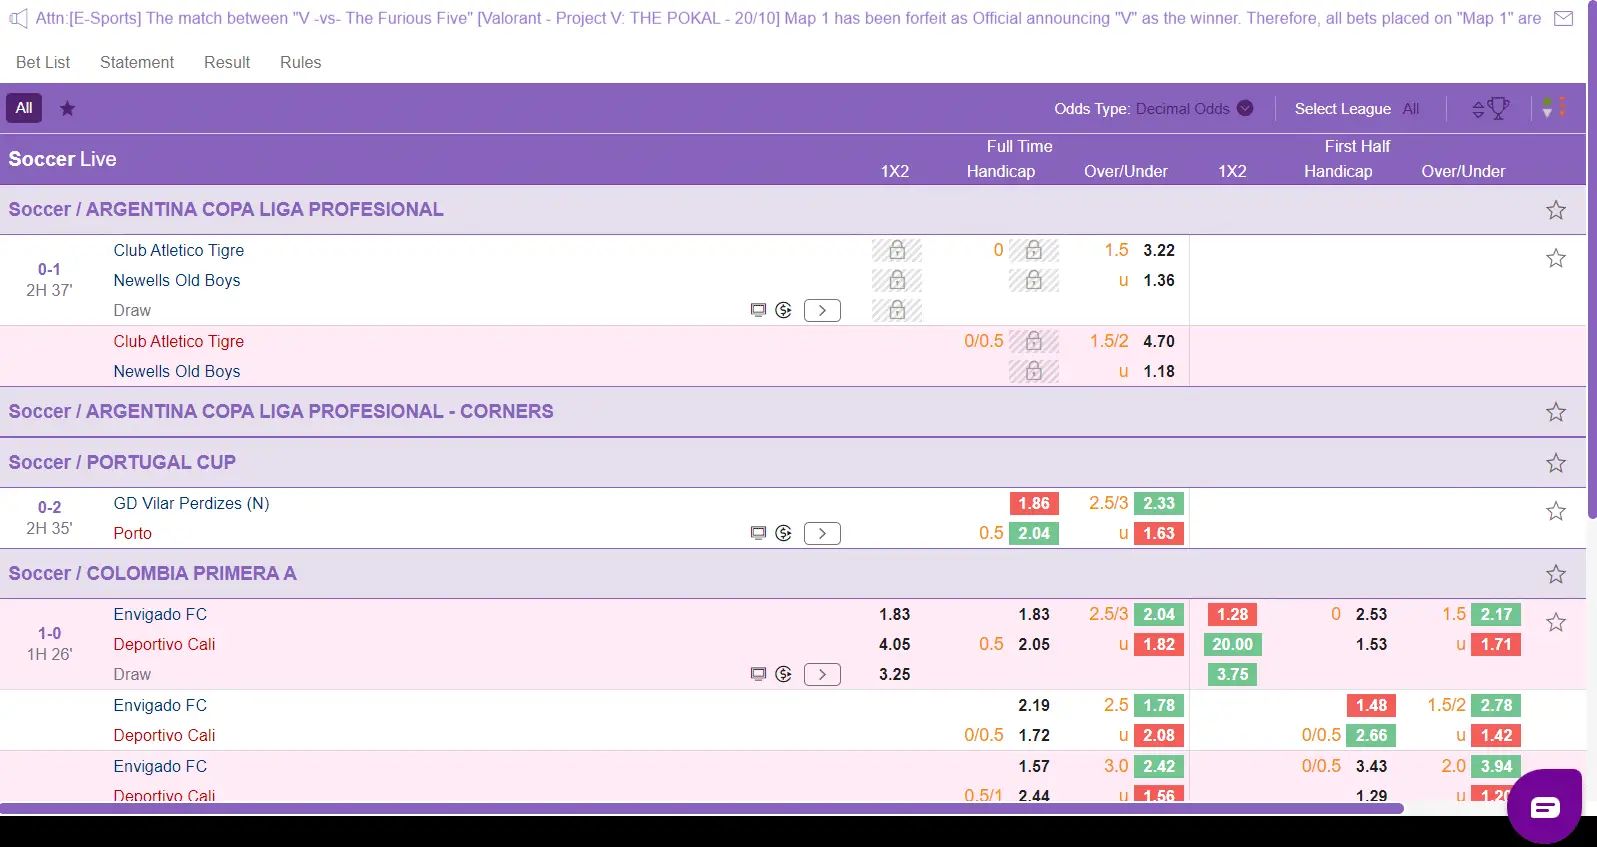This screenshot has width=1597, height=847.
Task: Favorite the Argentina Copa Liga Profesional league
Action: point(1555,210)
